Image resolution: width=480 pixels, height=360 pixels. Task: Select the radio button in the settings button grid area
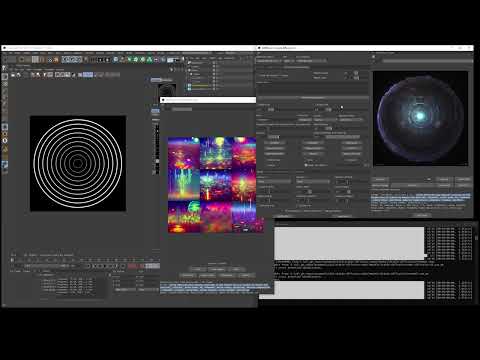(x=306, y=165)
